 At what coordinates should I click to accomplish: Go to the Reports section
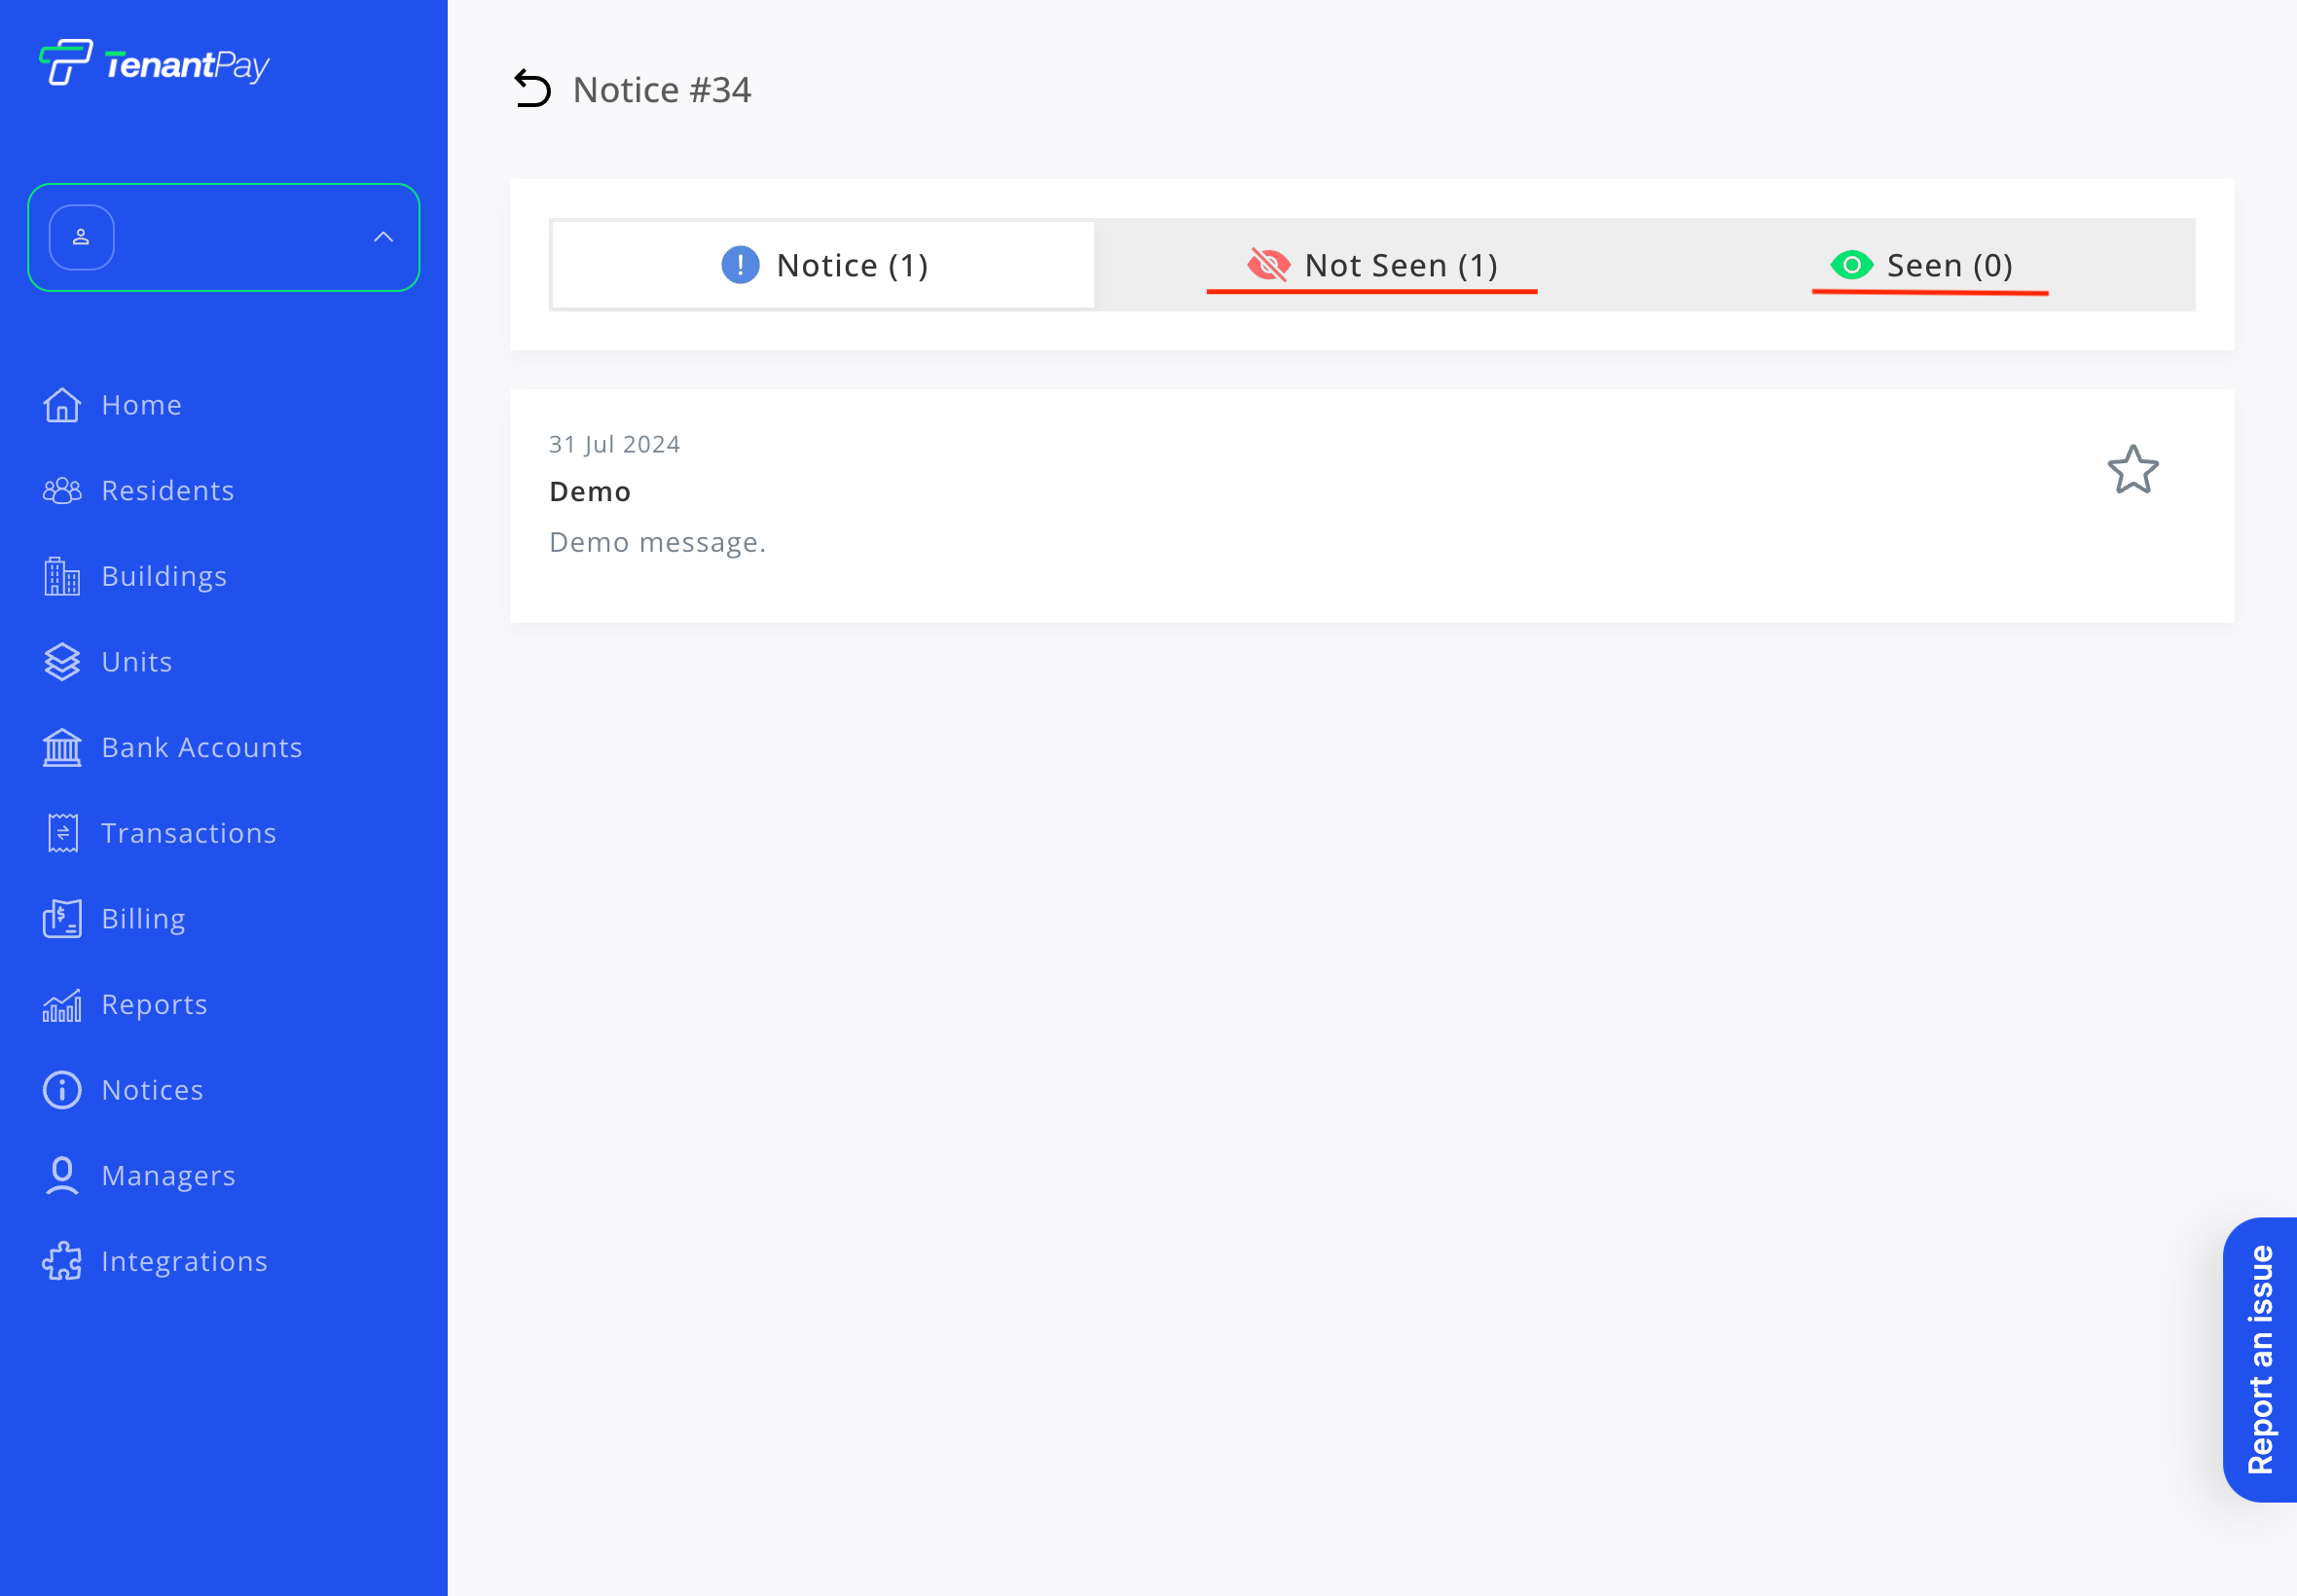(154, 1004)
